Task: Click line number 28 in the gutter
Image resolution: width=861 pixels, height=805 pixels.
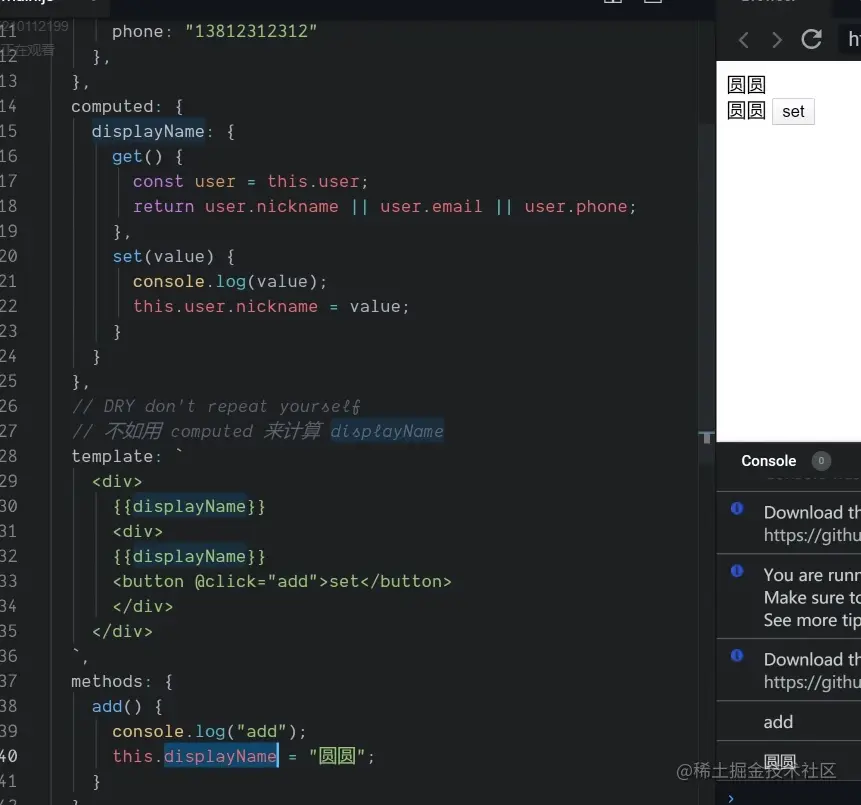Action: tap(8, 456)
